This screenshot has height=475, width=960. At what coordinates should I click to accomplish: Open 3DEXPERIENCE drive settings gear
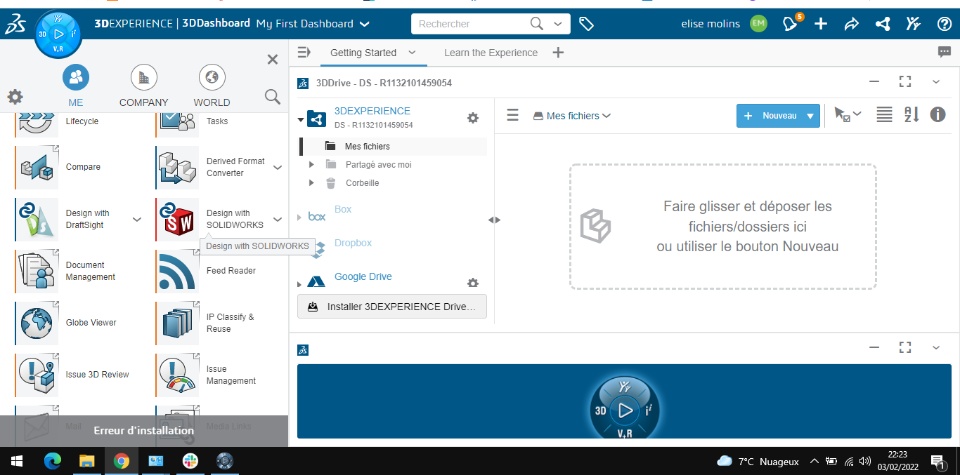point(473,118)
